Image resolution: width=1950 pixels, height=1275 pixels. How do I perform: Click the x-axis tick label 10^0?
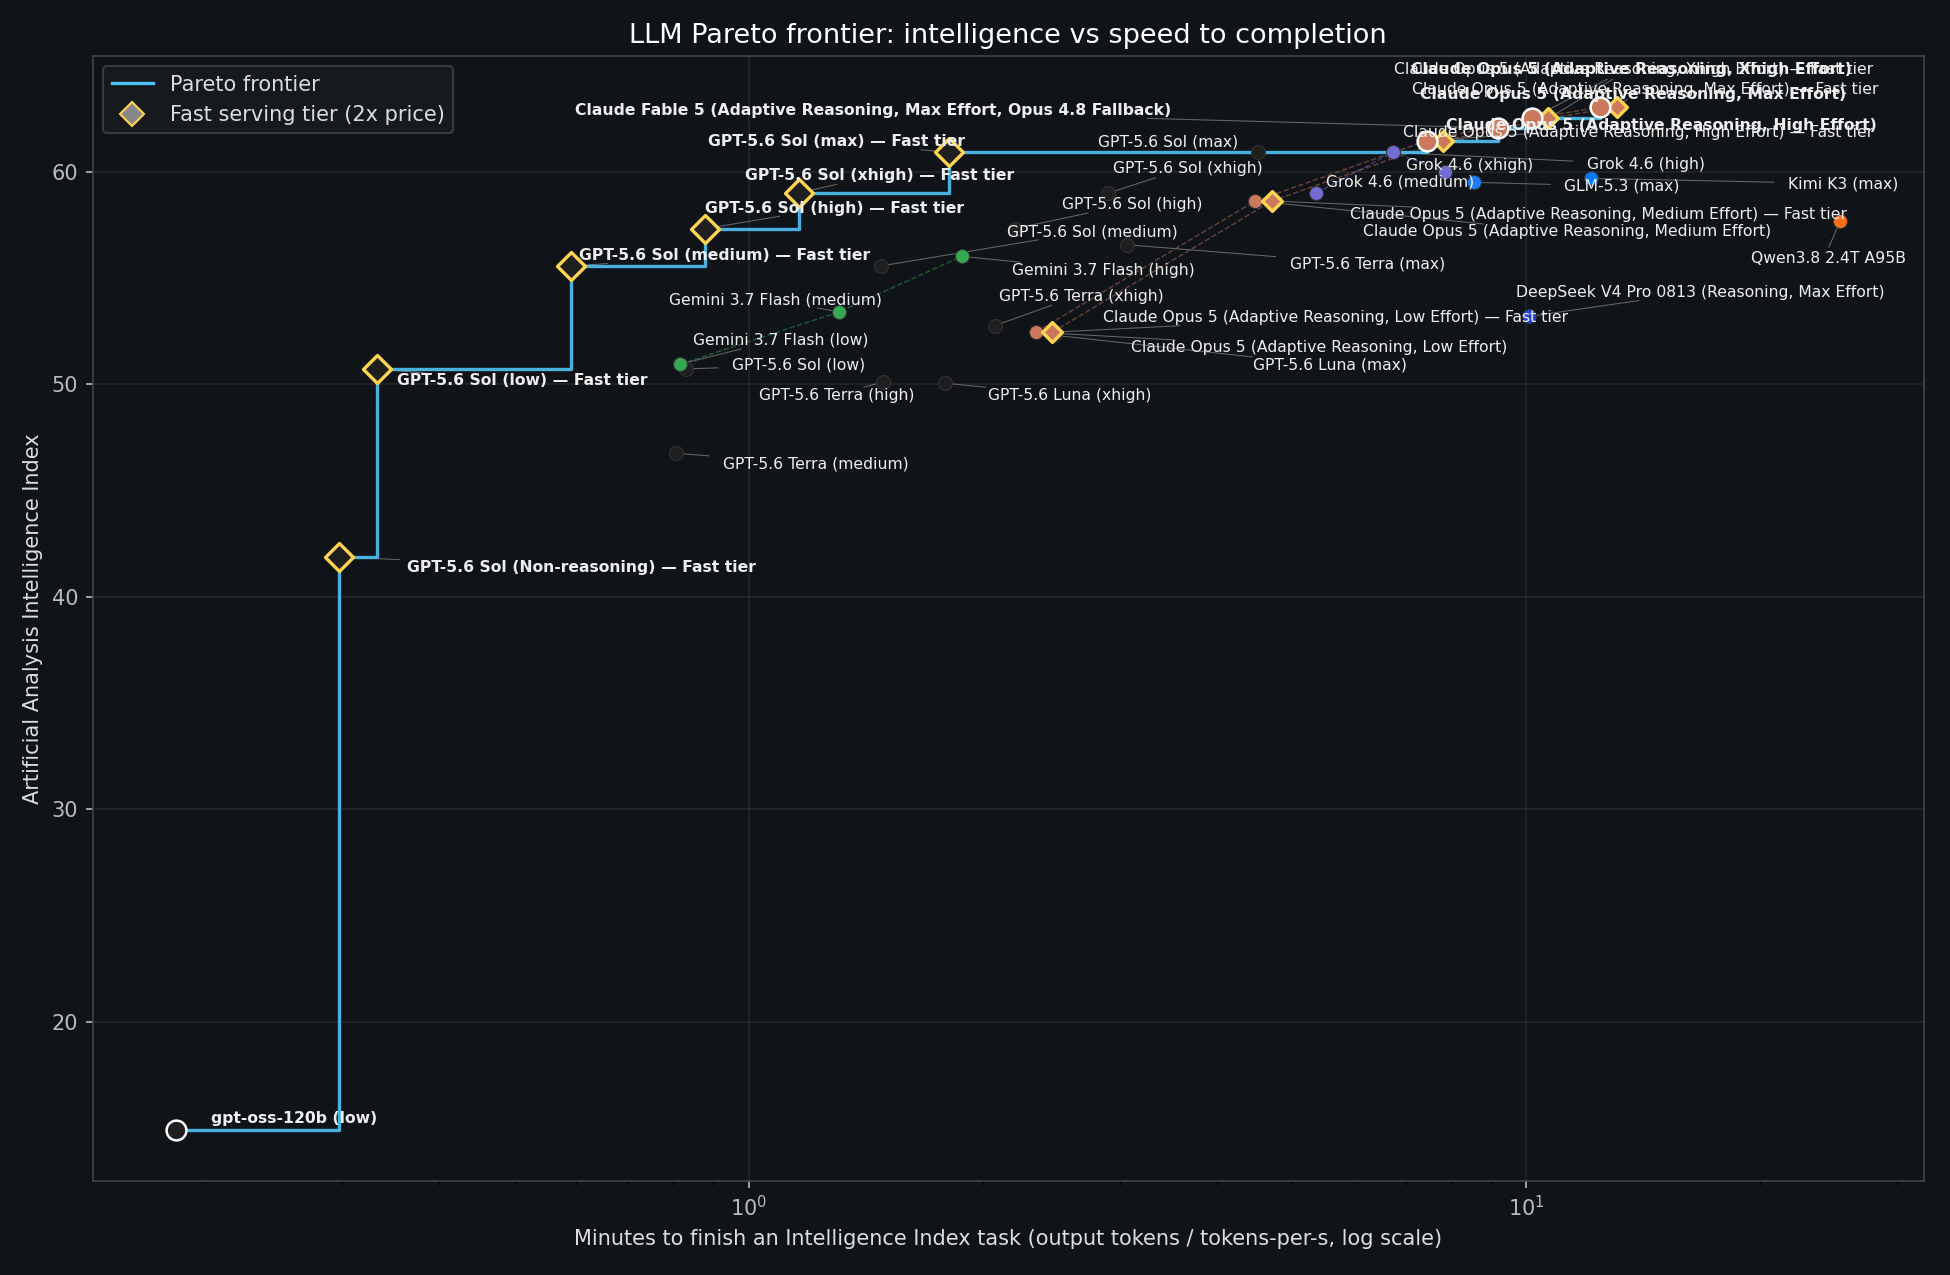pos(748,1206)
